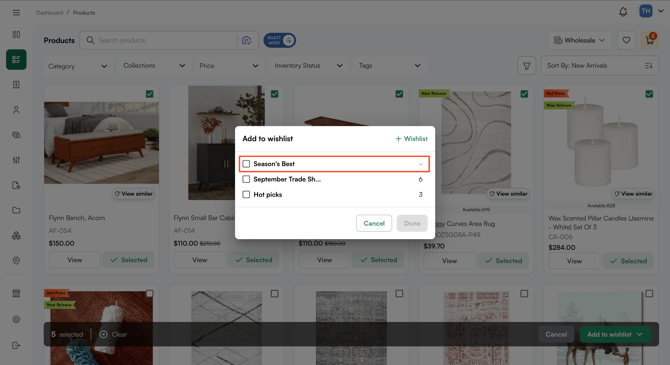Check the Season's Best wishlist checkbox
The height and width of the screenshot is (365, 670).
(x=246, y=164)
